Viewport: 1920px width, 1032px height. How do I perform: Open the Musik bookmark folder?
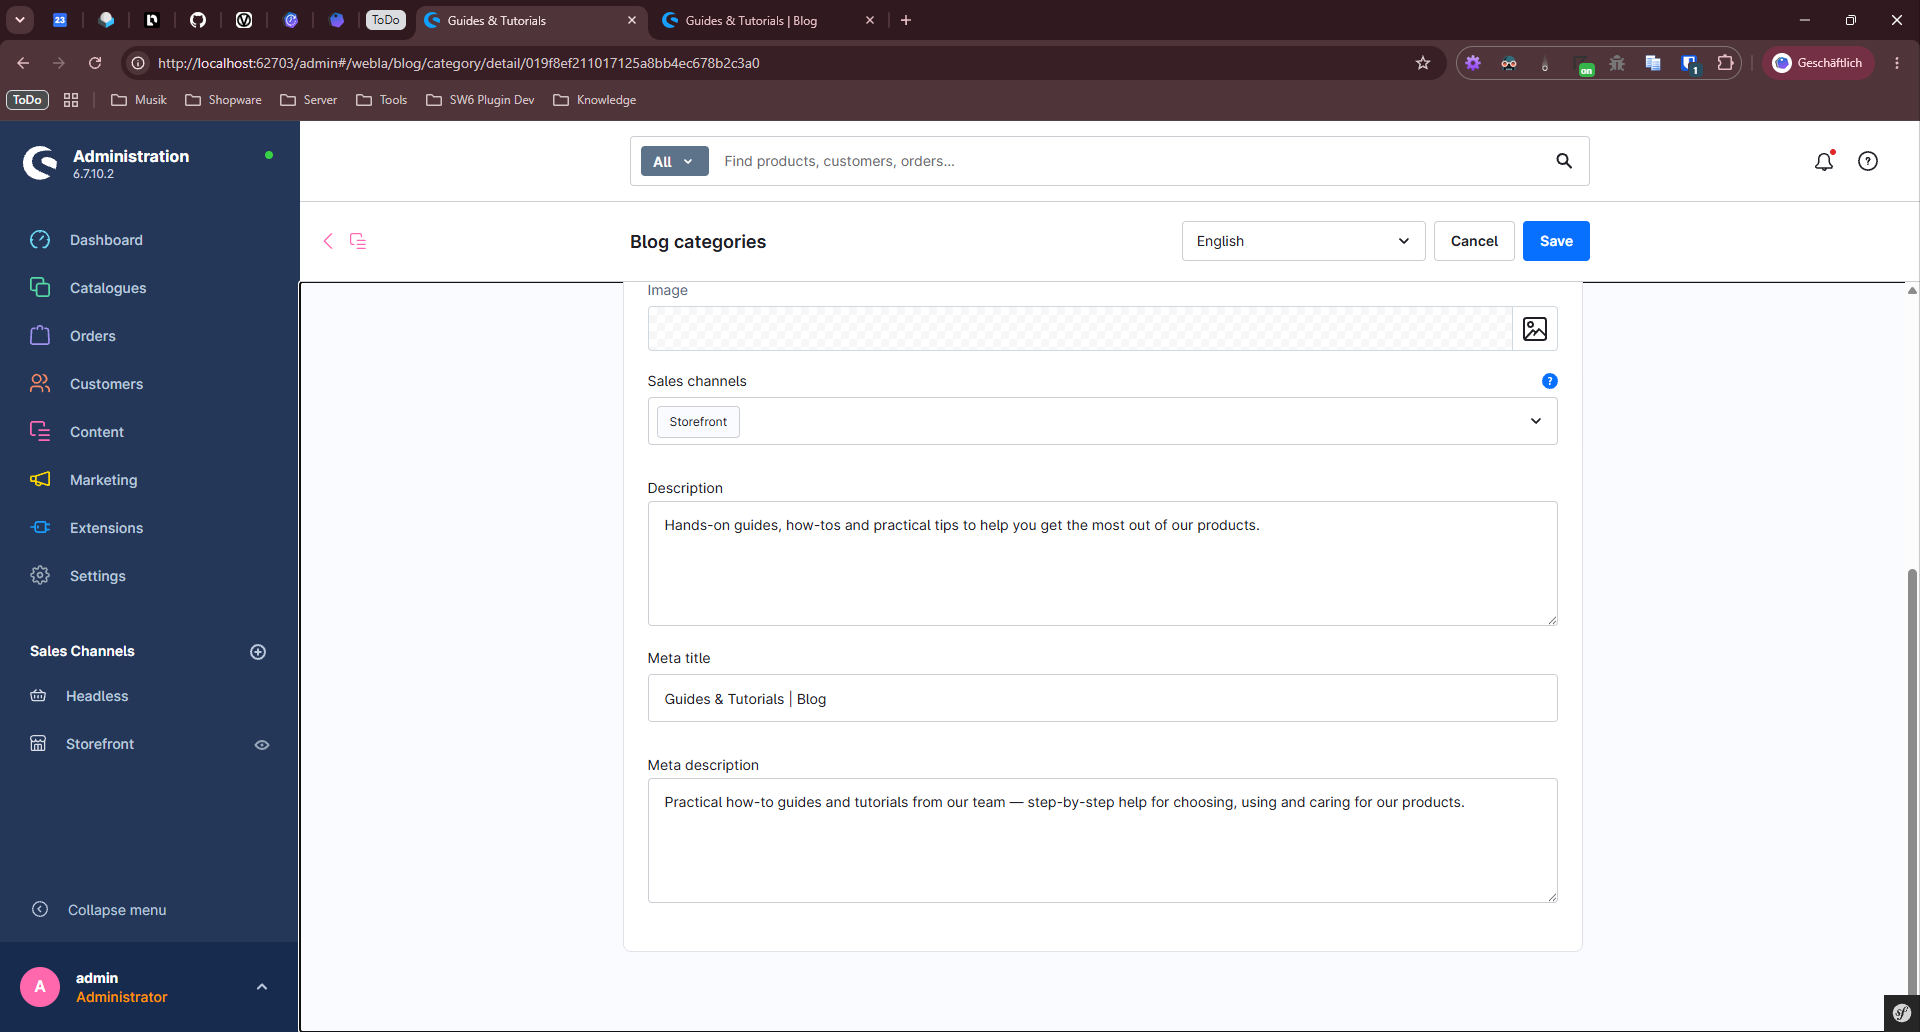[x=139, y=100]
